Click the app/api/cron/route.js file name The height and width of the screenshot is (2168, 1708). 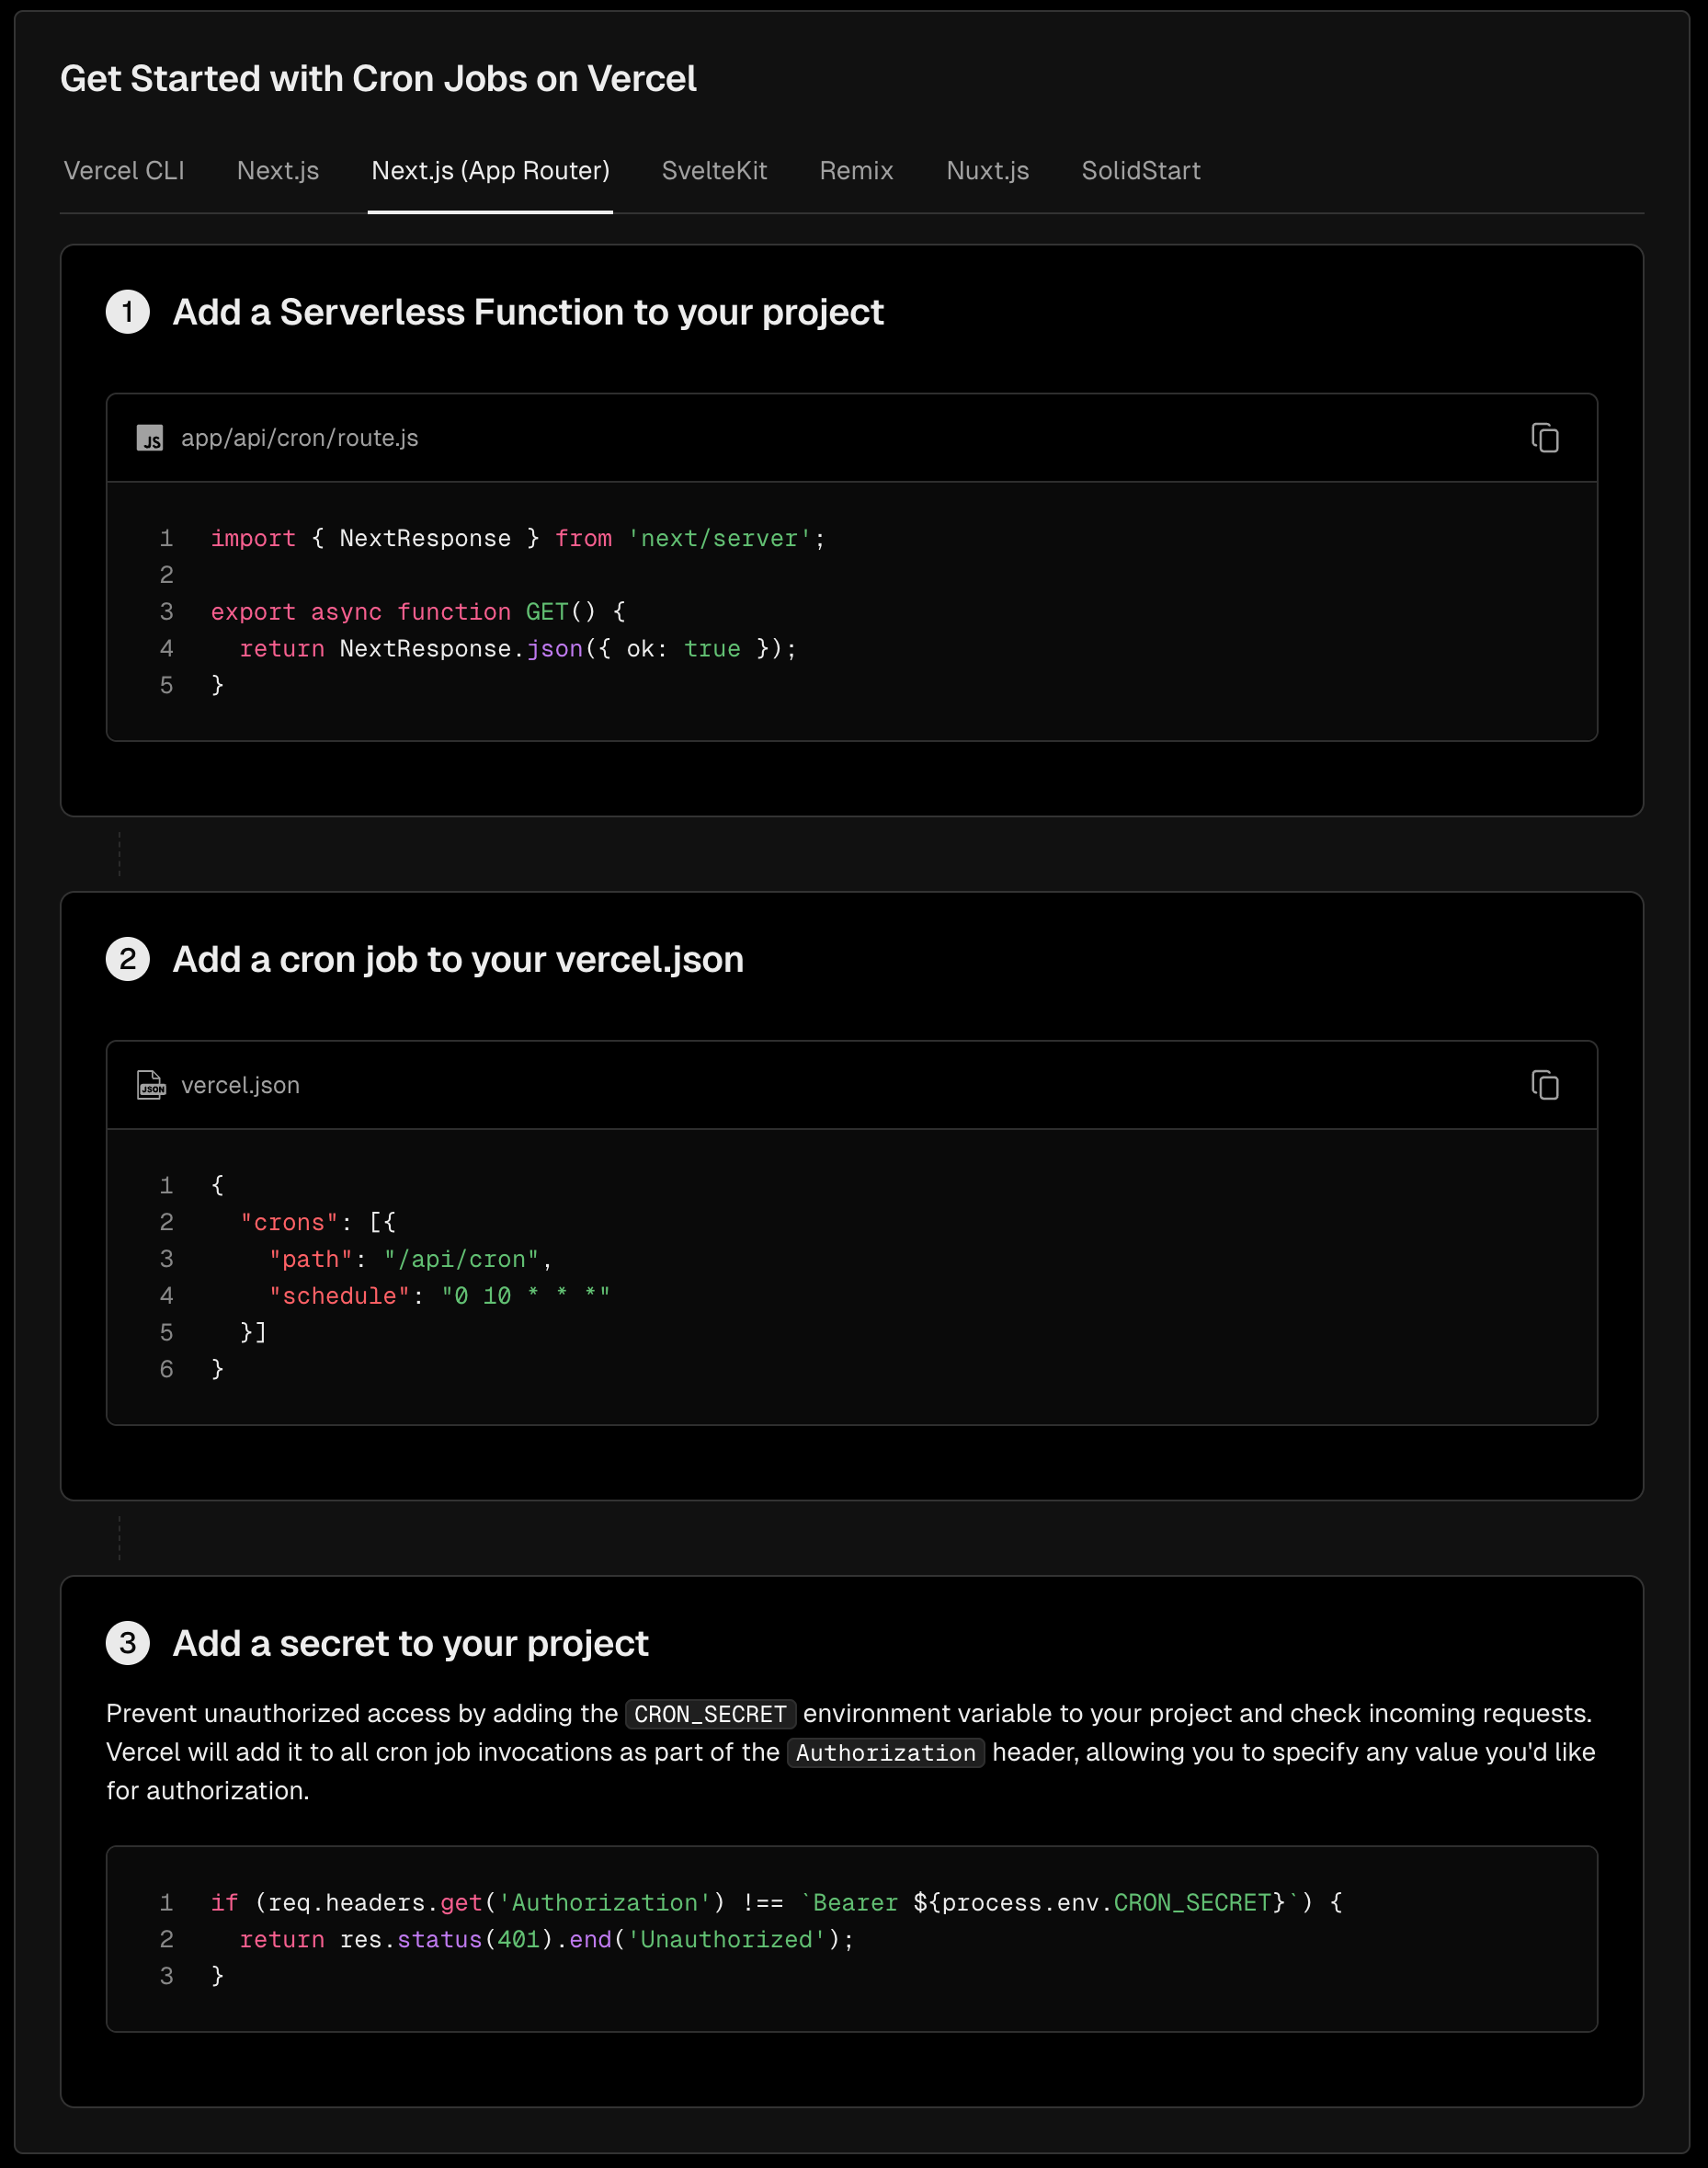point(299,438)
